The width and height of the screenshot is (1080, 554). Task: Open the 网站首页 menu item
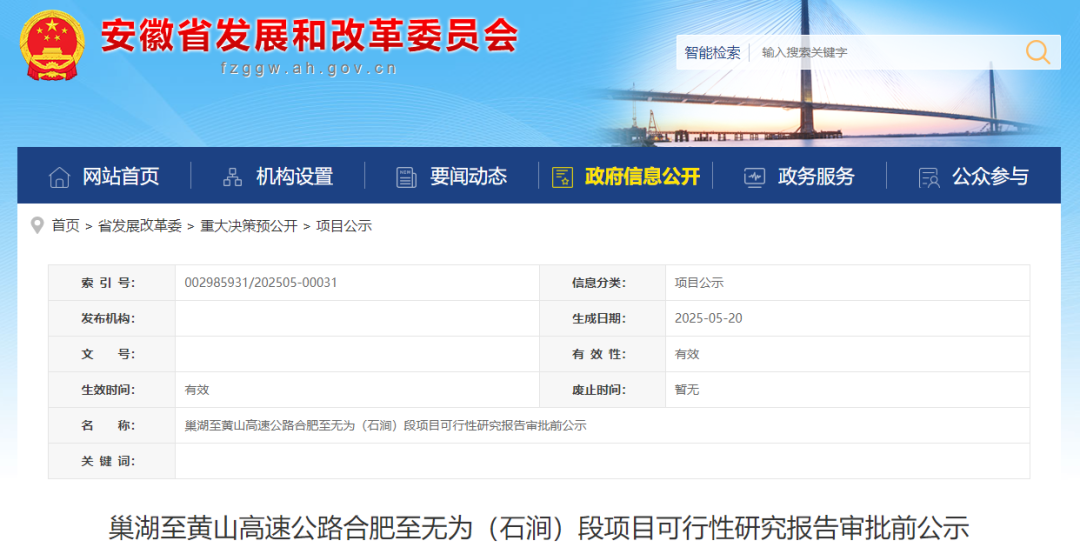tap(121, 177)
